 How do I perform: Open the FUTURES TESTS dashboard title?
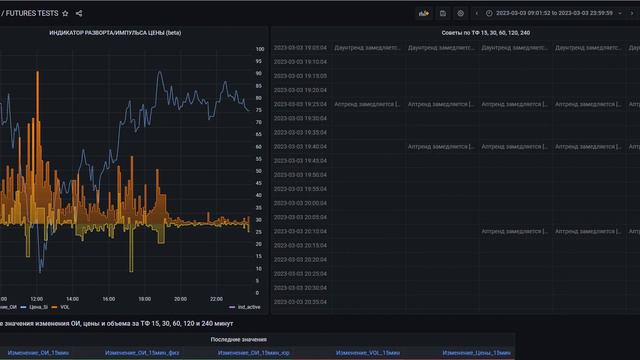click(32, 13)
